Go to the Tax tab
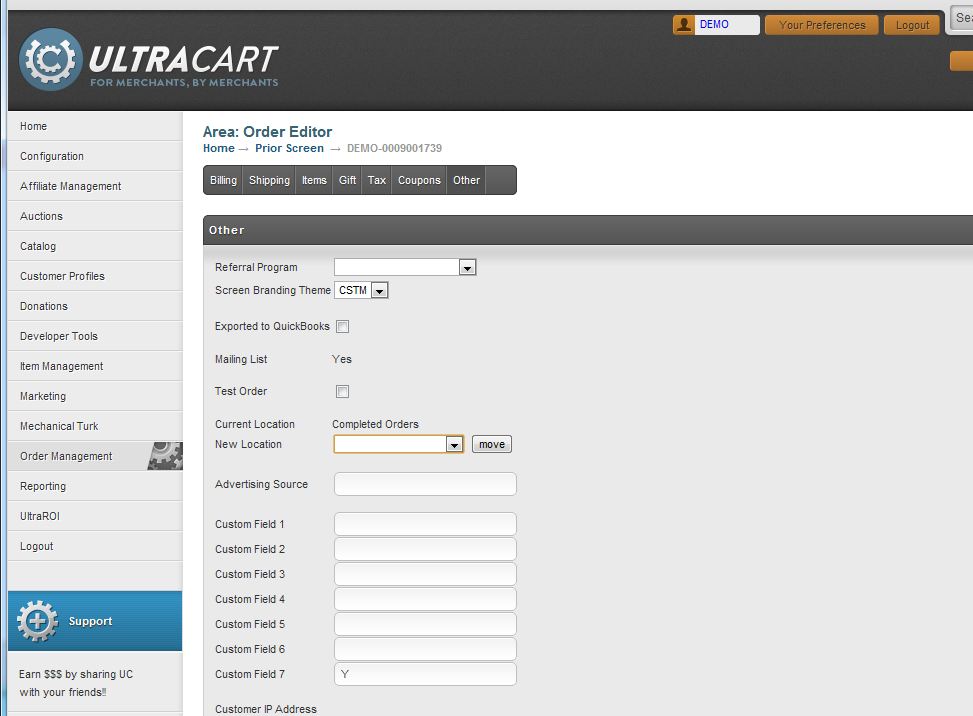Viewport: 973px width, 716px height. coord(377,180)
